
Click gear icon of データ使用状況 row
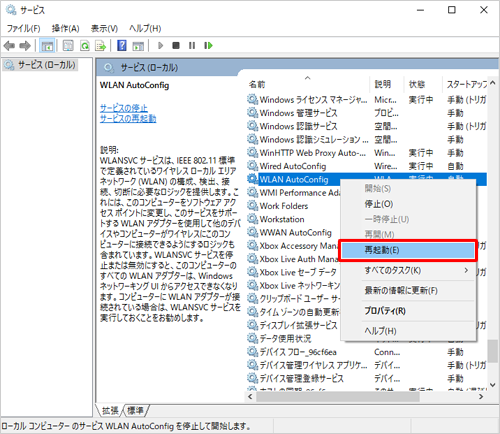(253, 338)
